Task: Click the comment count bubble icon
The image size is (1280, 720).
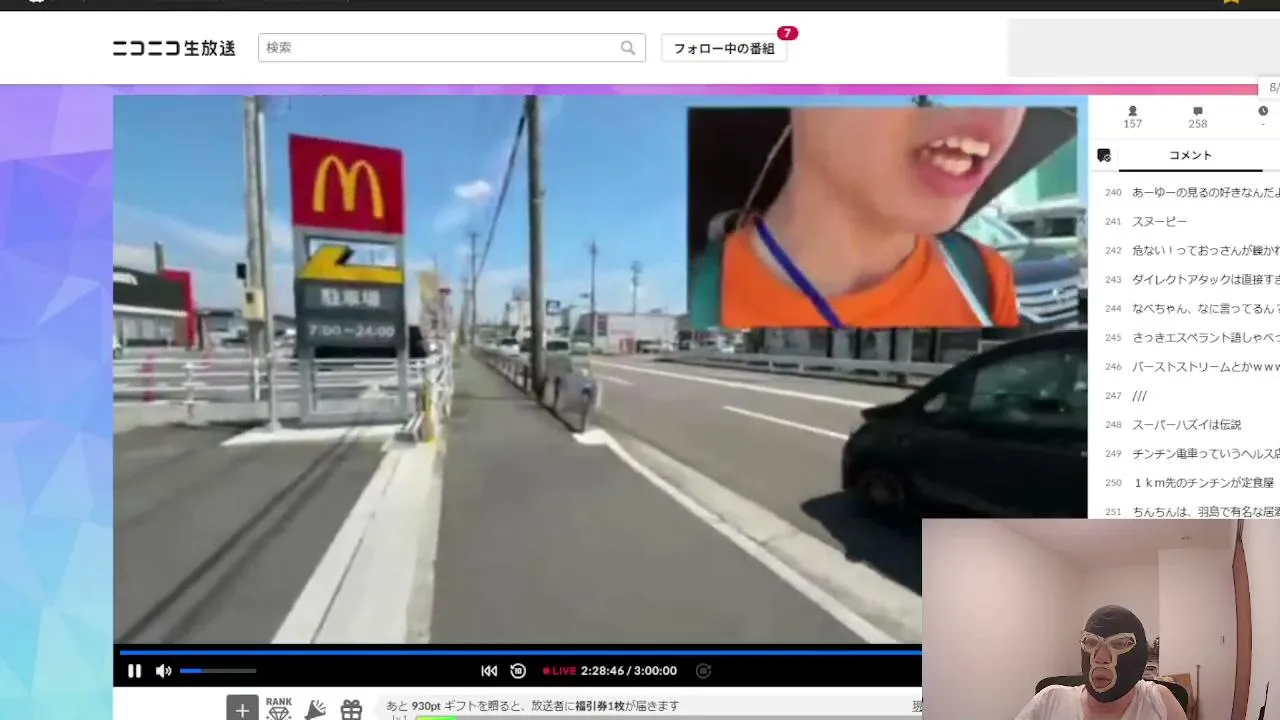Action: click(x=1198, y=111)
